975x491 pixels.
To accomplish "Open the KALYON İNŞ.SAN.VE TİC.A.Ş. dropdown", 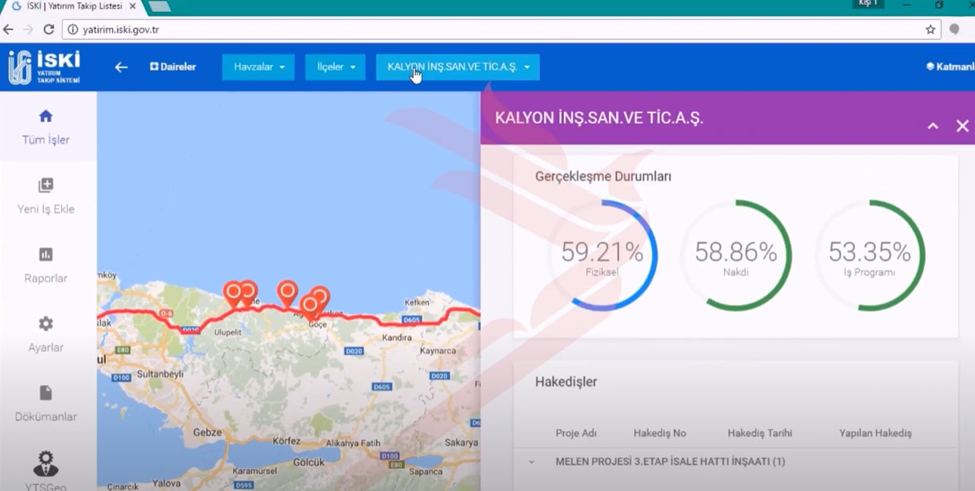I will tap(458, 67).
